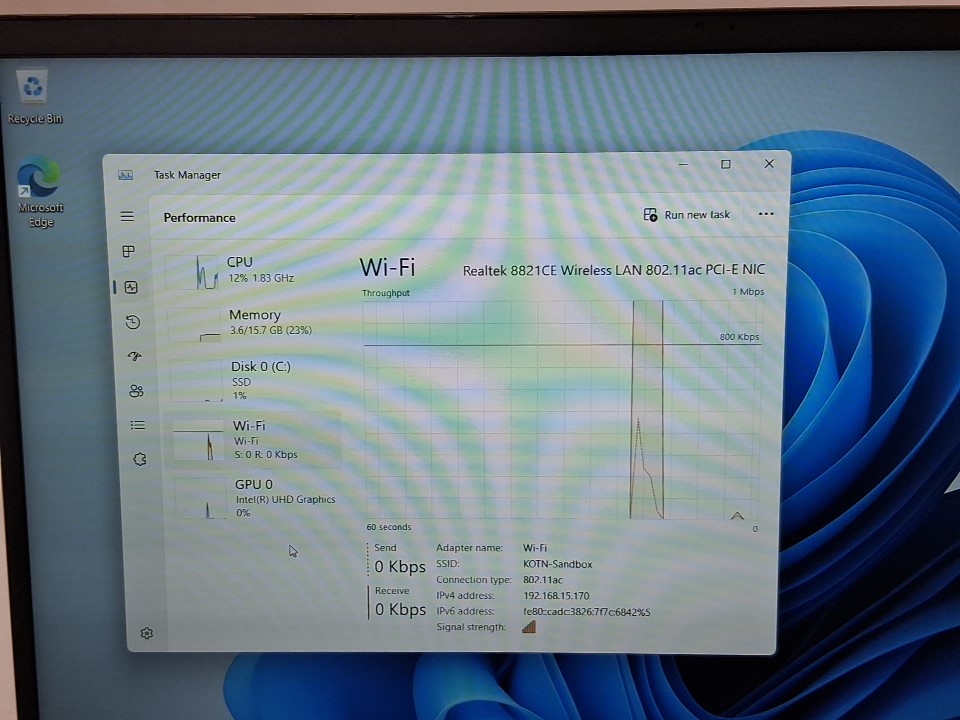Go to Startup apps page
Screen dimensions: 960x720
click(135, 356)
